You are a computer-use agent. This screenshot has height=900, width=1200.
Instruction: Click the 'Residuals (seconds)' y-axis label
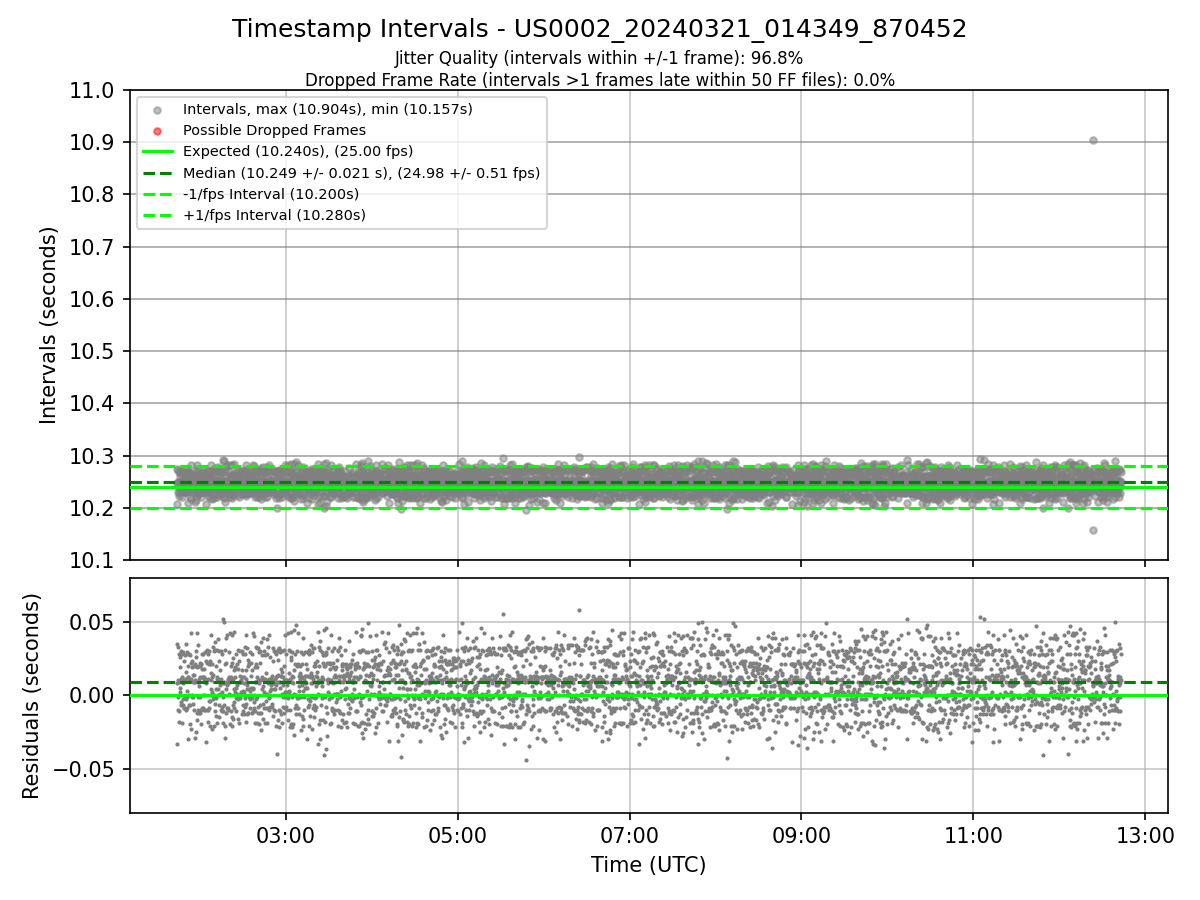tap(32, 696)
